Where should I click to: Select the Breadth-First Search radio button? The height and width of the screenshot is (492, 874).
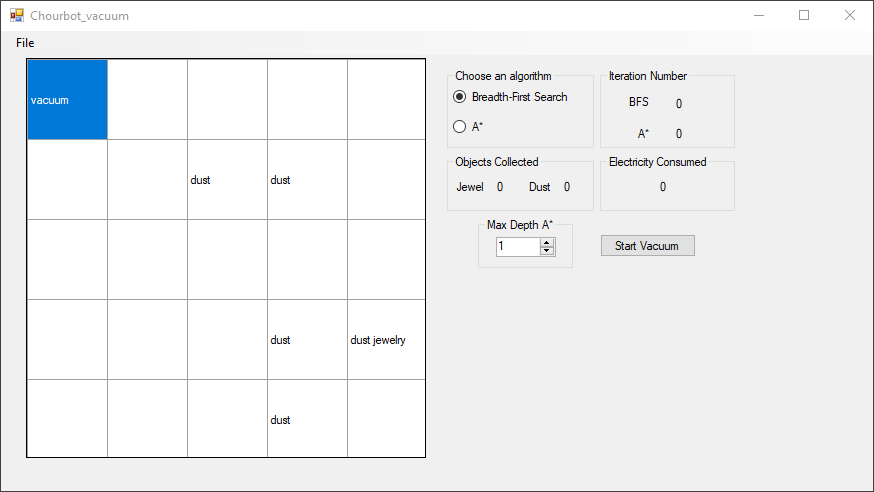(x=460, y=97)
